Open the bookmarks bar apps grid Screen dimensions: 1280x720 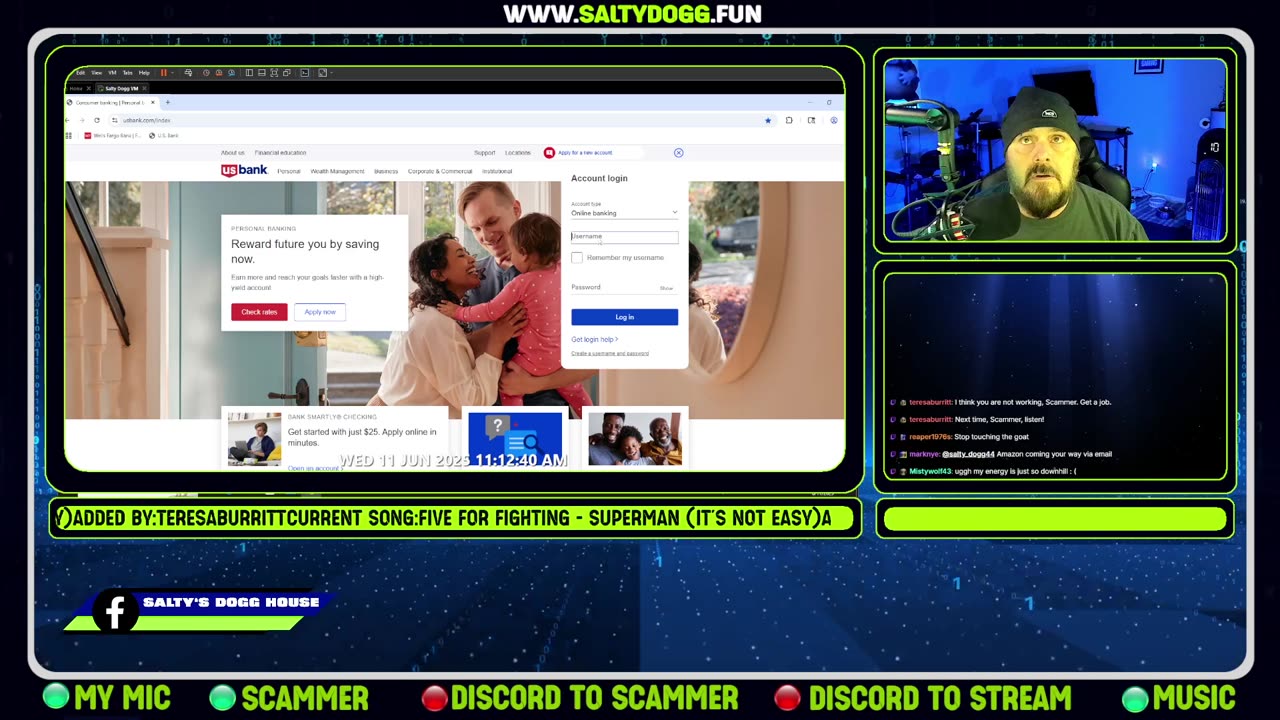pyautogui.click(x=69, y=135)
